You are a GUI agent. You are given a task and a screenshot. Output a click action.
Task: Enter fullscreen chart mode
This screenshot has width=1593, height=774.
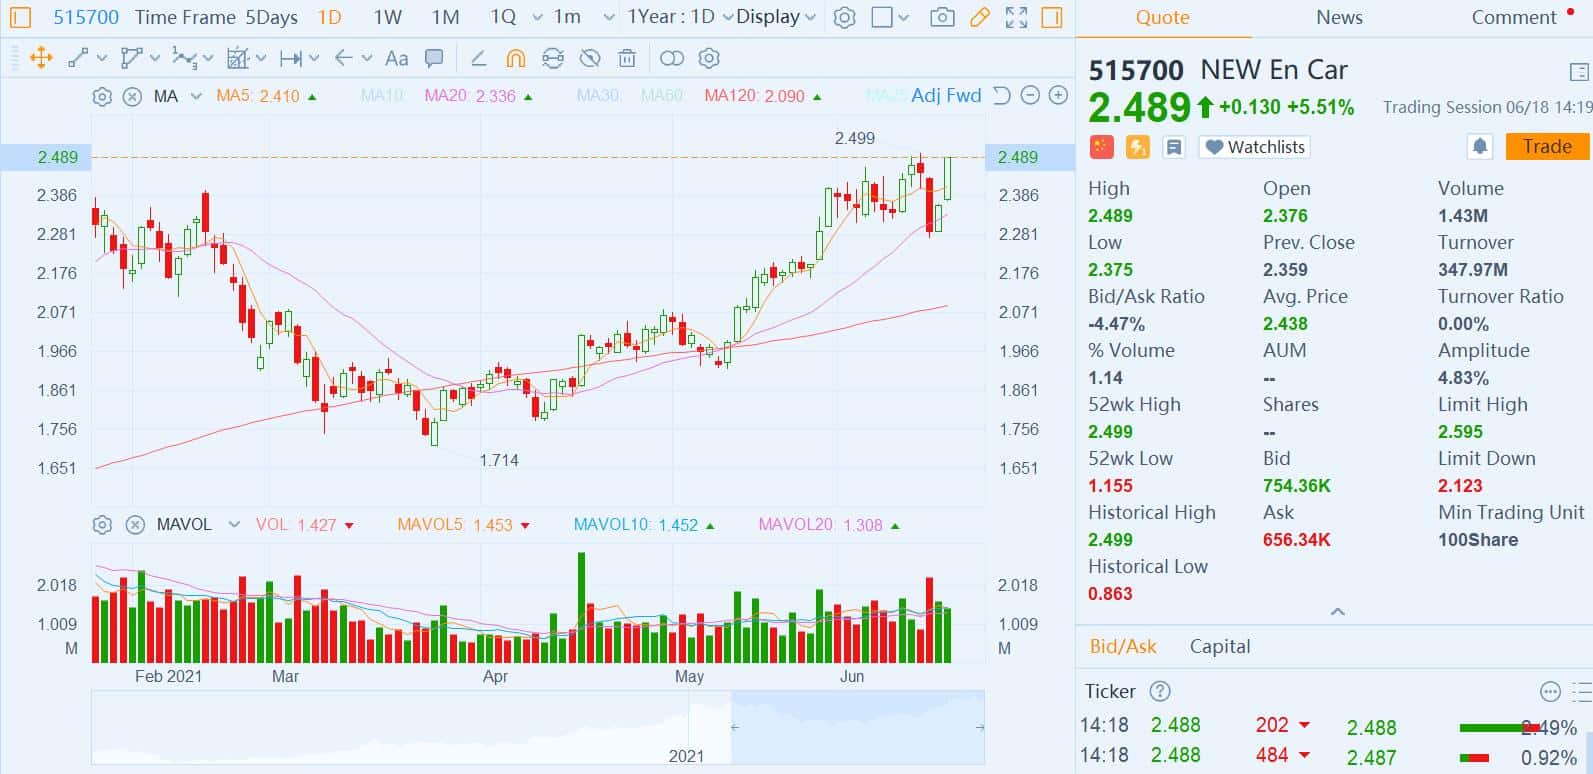(x=1016, y=17)
